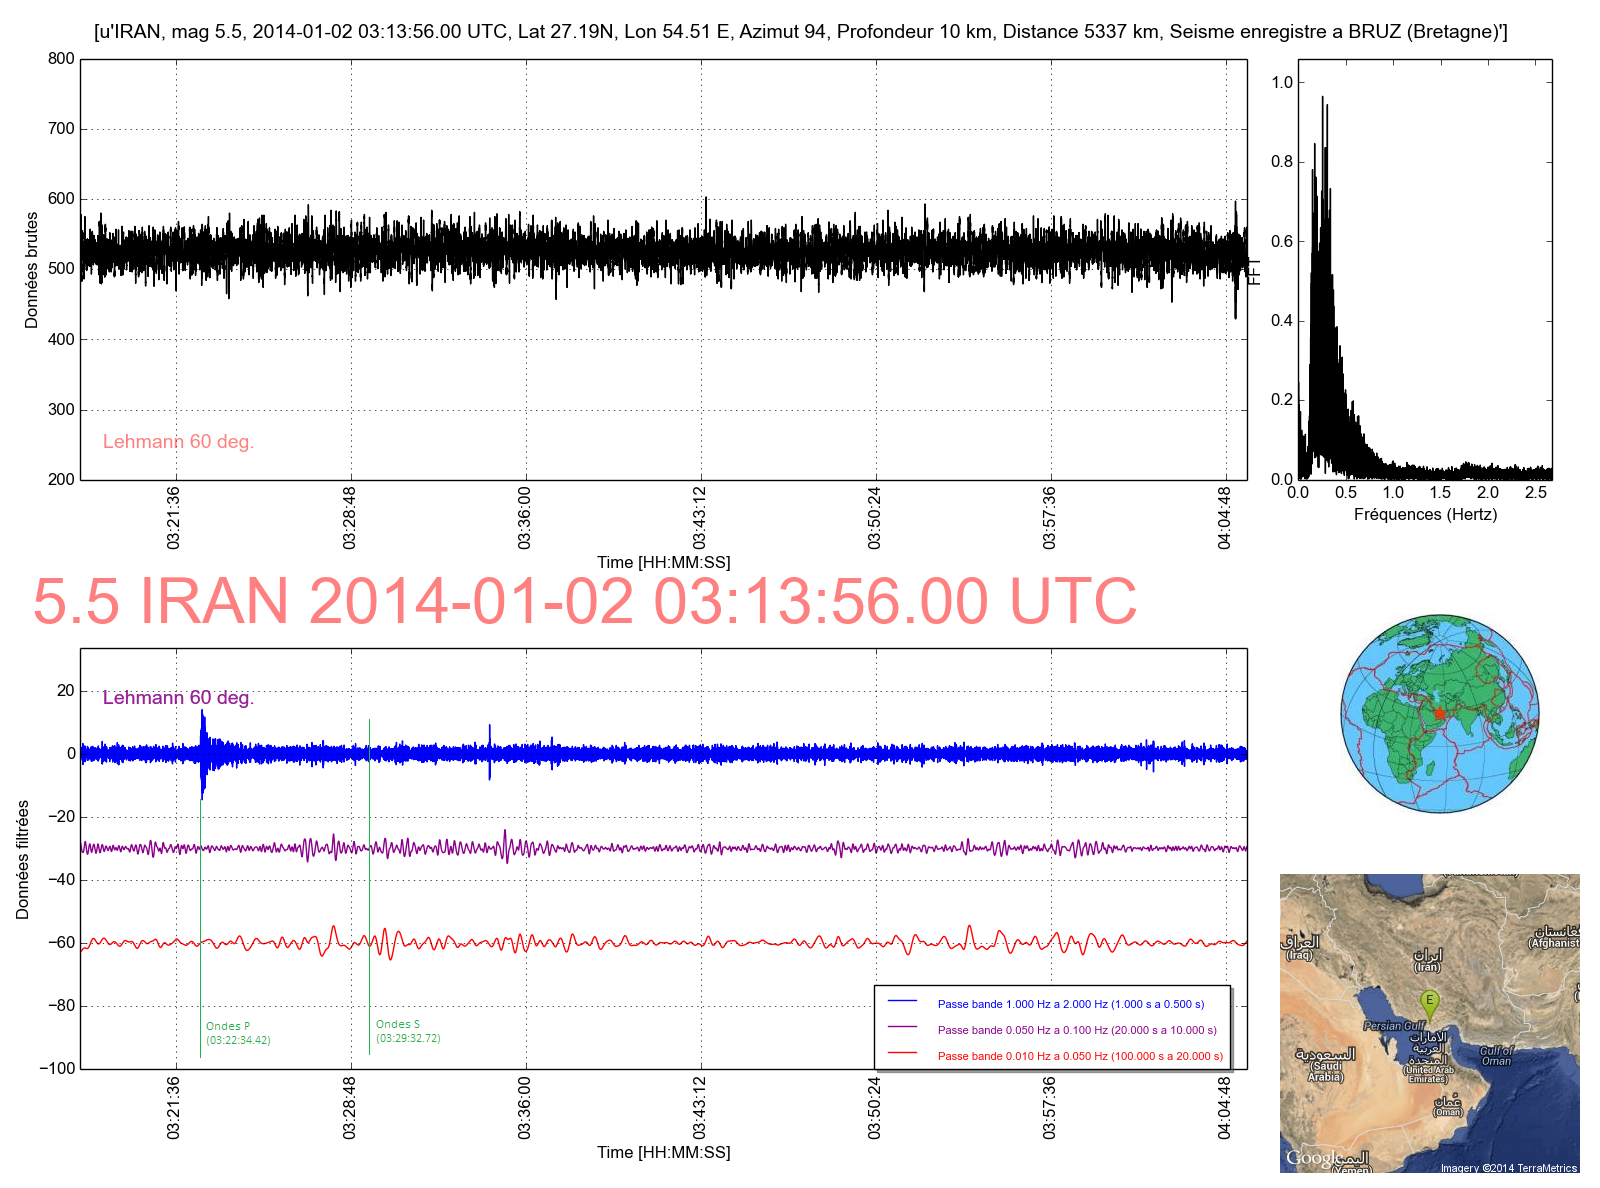Click the Fréquences (Hertz) axis label
This screenshot has width=1600, height=1188.
coord(1425,515)
